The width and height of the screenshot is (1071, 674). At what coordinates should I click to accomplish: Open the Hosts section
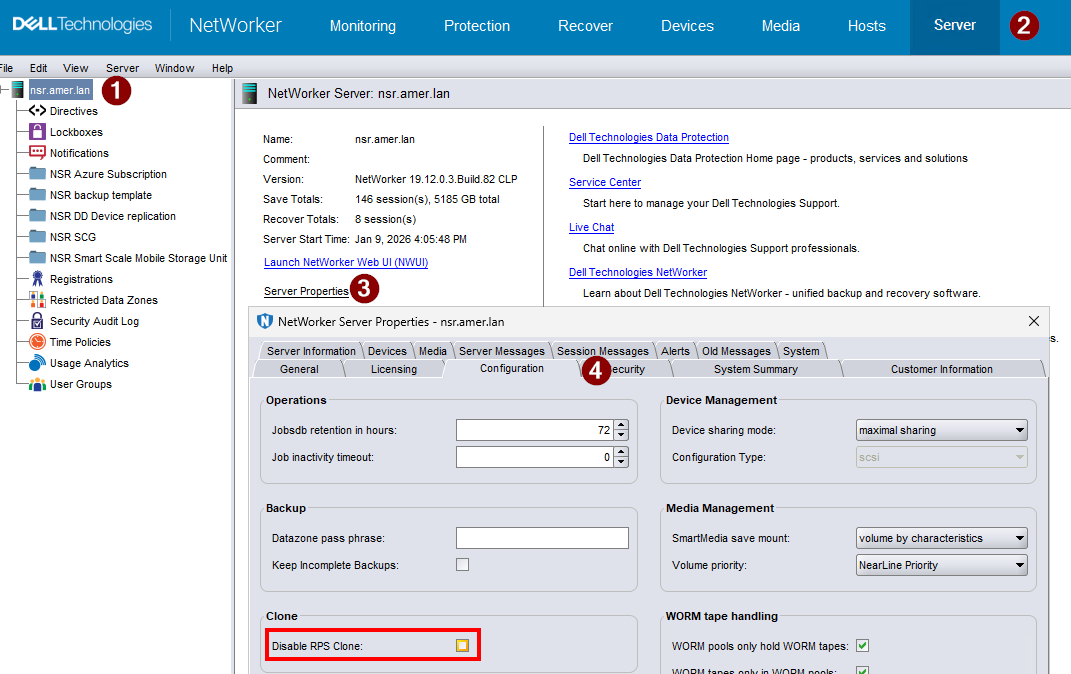[867, 26]
